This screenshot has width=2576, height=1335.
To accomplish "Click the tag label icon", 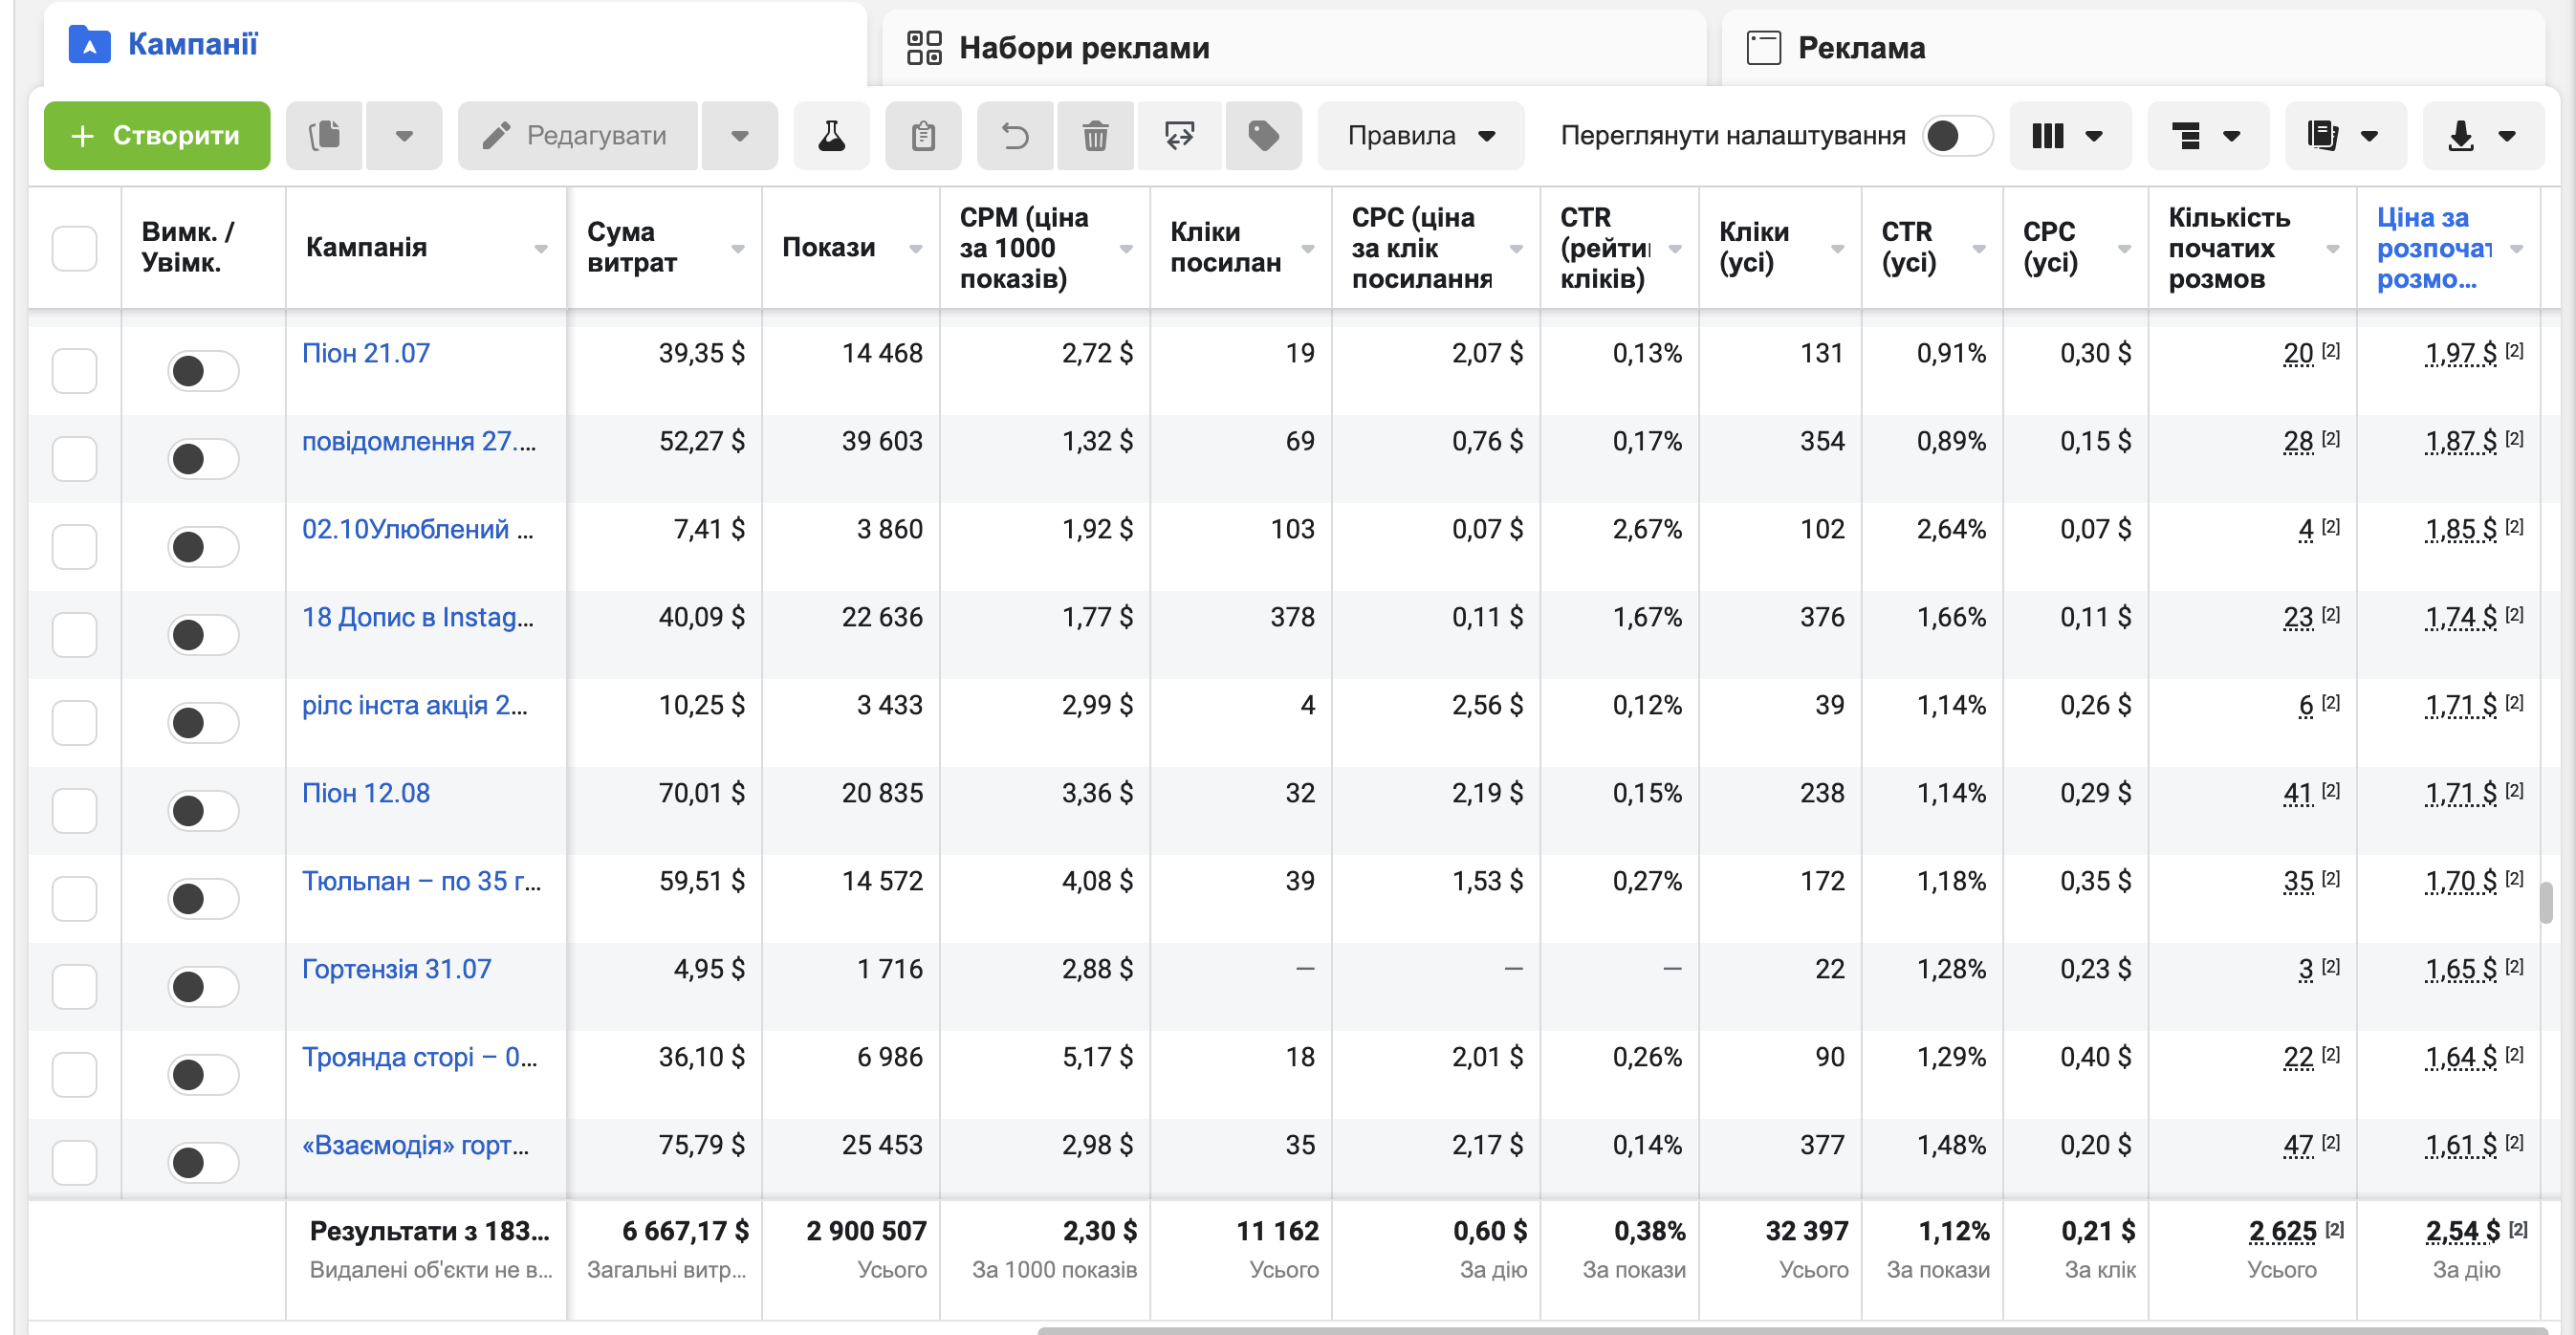I will (1263, 135).
